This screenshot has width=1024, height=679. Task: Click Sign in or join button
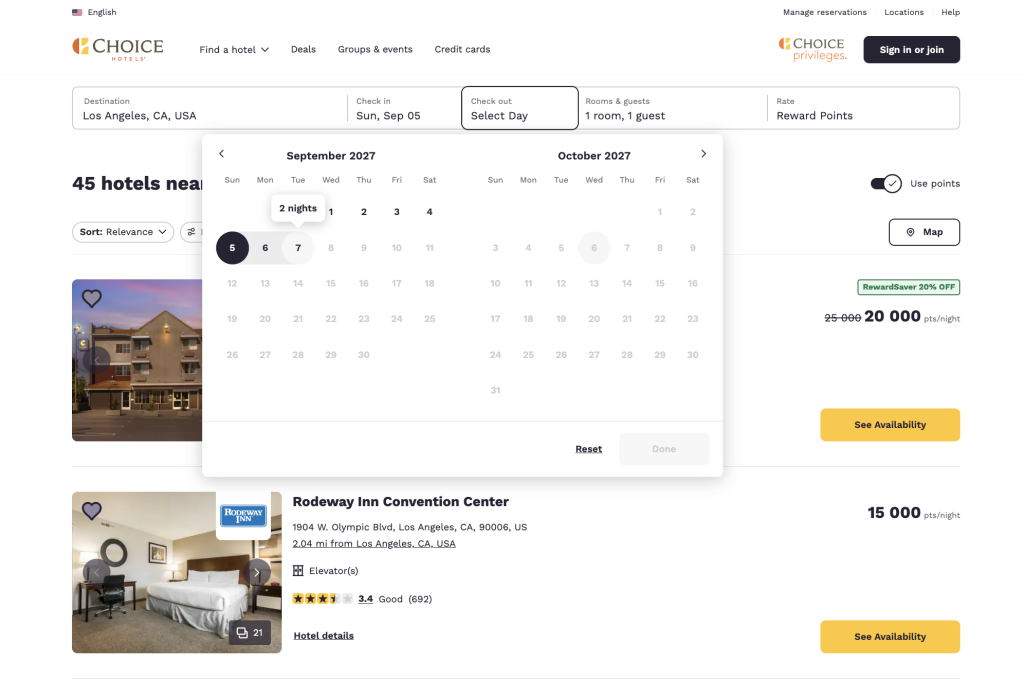(x=912, y=50)
